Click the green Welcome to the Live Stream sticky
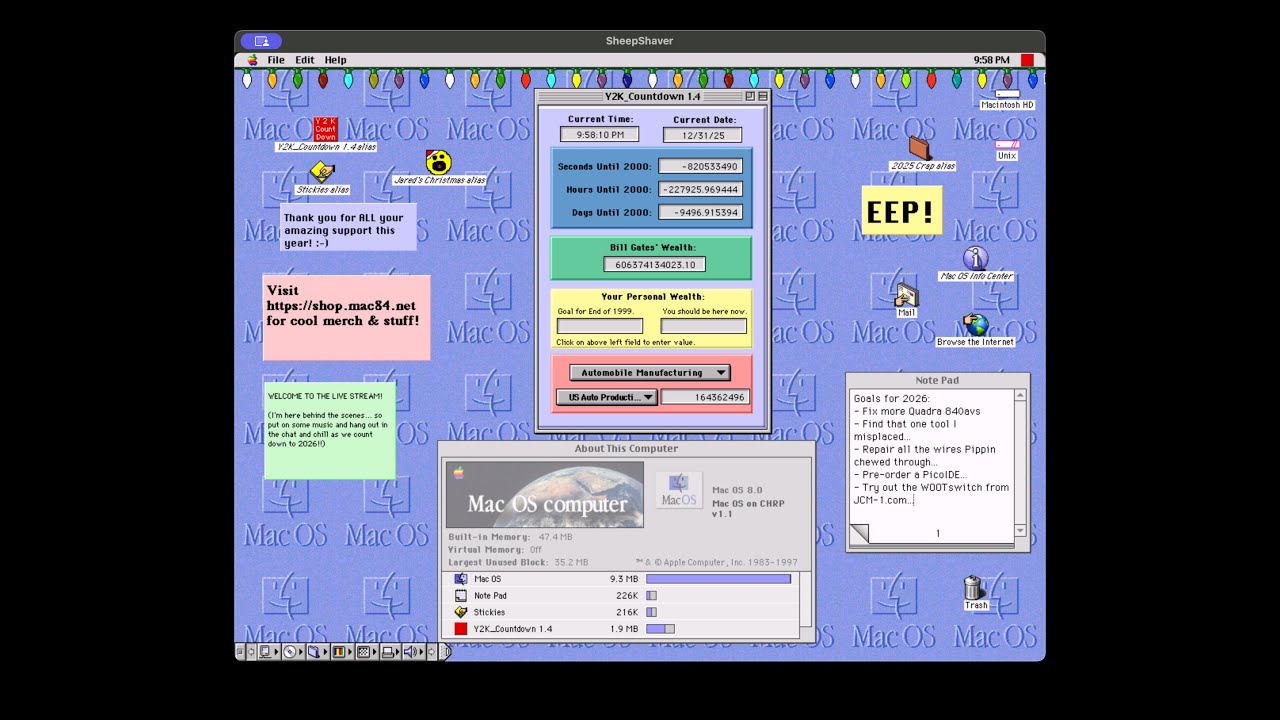This screenshot has height=720, width=1280. point(330,430)
